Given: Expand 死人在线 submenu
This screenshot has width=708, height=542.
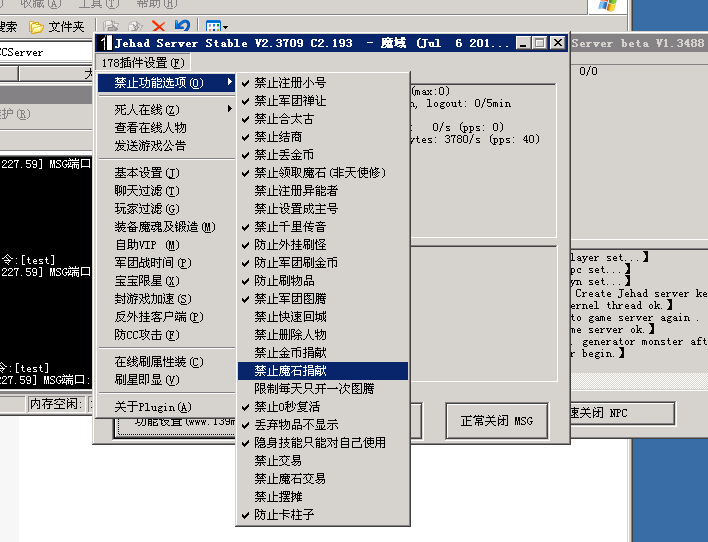Looking at the screenshot, I should tap(147, 110).
